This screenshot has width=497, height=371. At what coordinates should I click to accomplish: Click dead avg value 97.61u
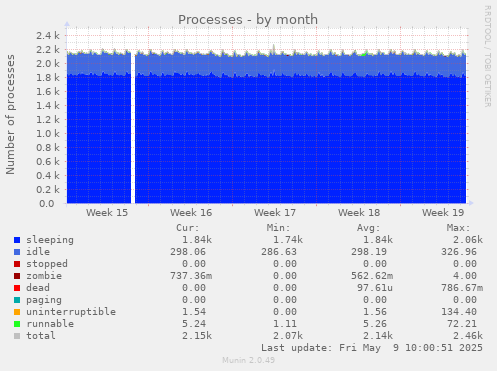pyautogui.click(x=375, y=288)
